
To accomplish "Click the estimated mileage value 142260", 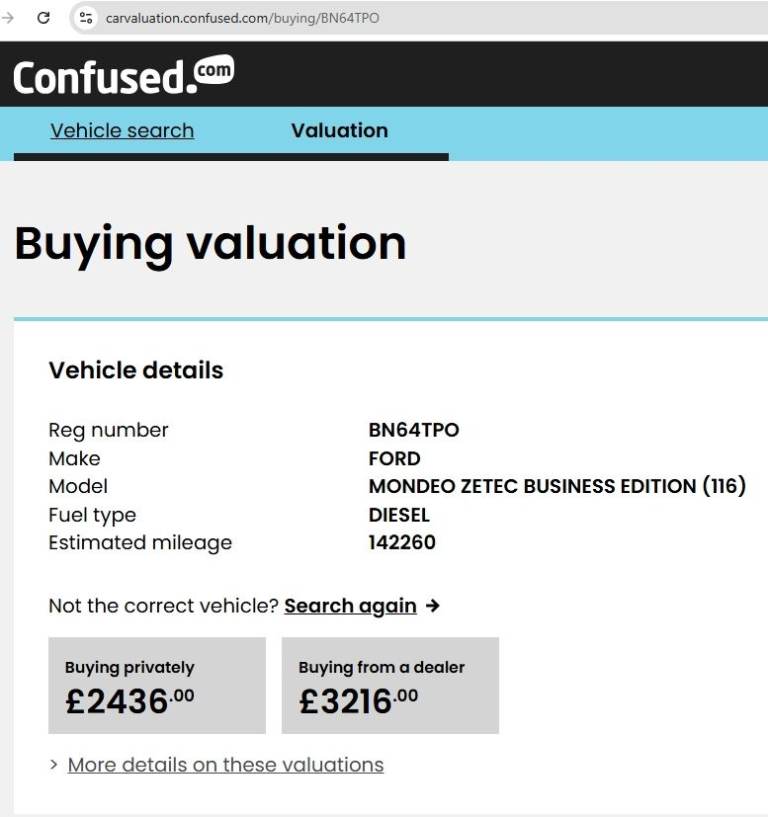I will (402, 543).
